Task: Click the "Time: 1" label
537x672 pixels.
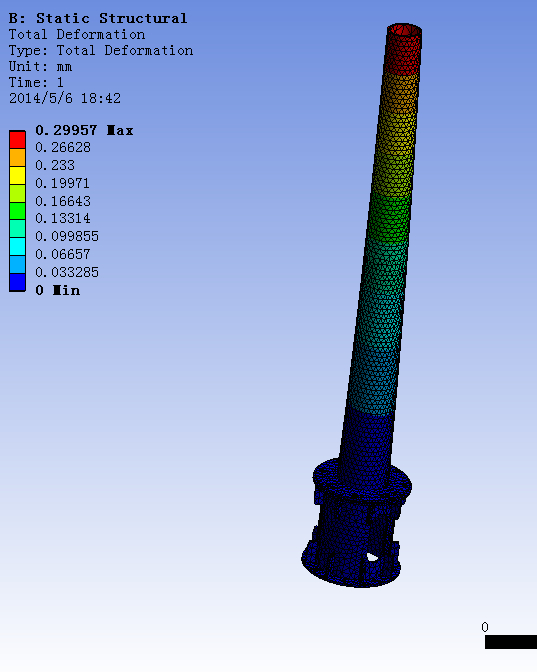Action: pos(36,82)
